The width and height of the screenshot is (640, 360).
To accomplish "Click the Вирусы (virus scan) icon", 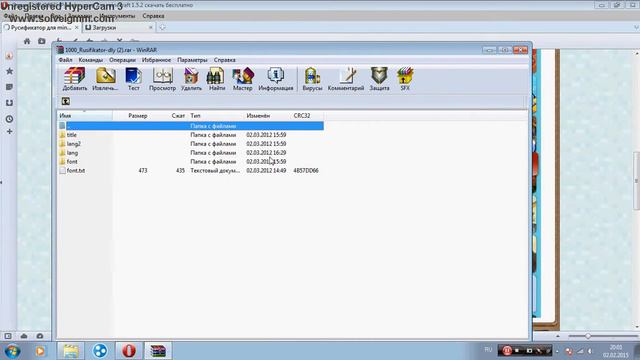I will [312, 79].
